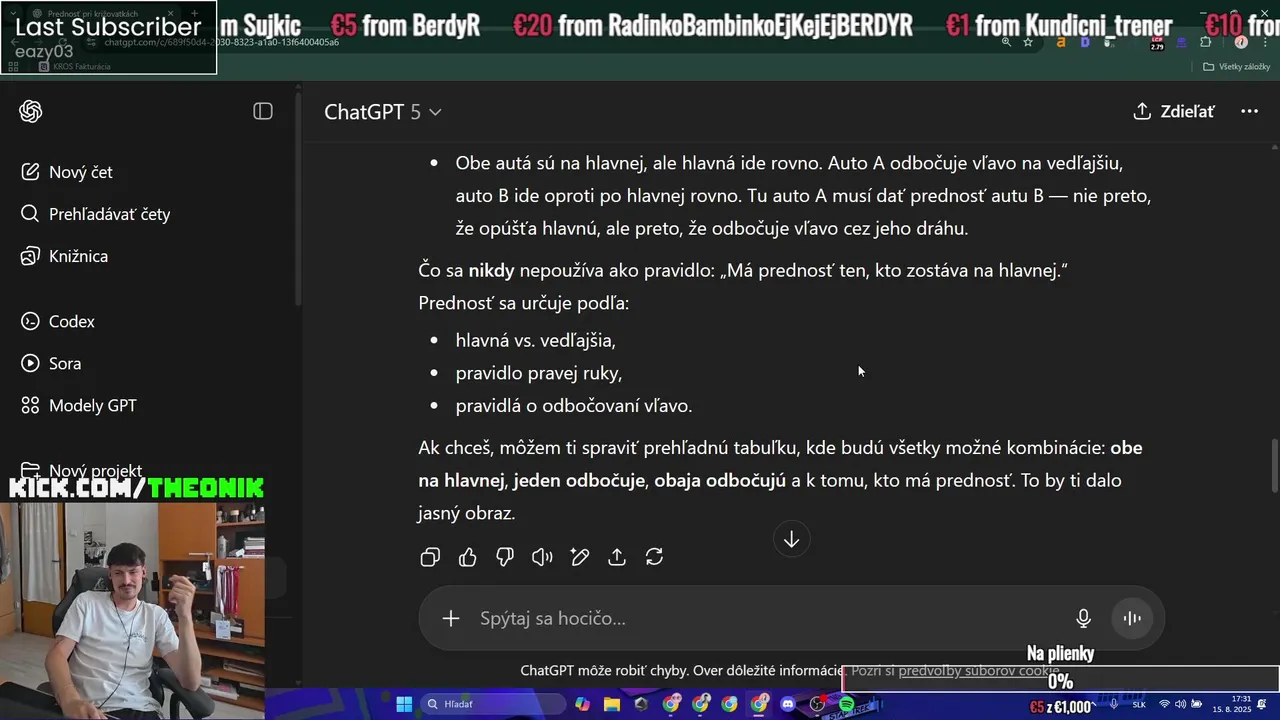This screenshot has width=1280, height=720.
Task: Click the Zdieľať share button
Action: tap(1174, 111)
